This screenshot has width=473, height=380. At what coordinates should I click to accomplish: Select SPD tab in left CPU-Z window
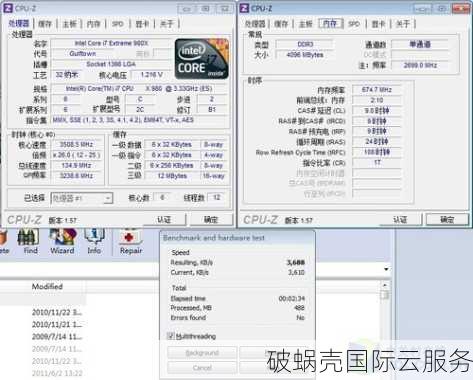pyautogui.click(x=118, y=24)
